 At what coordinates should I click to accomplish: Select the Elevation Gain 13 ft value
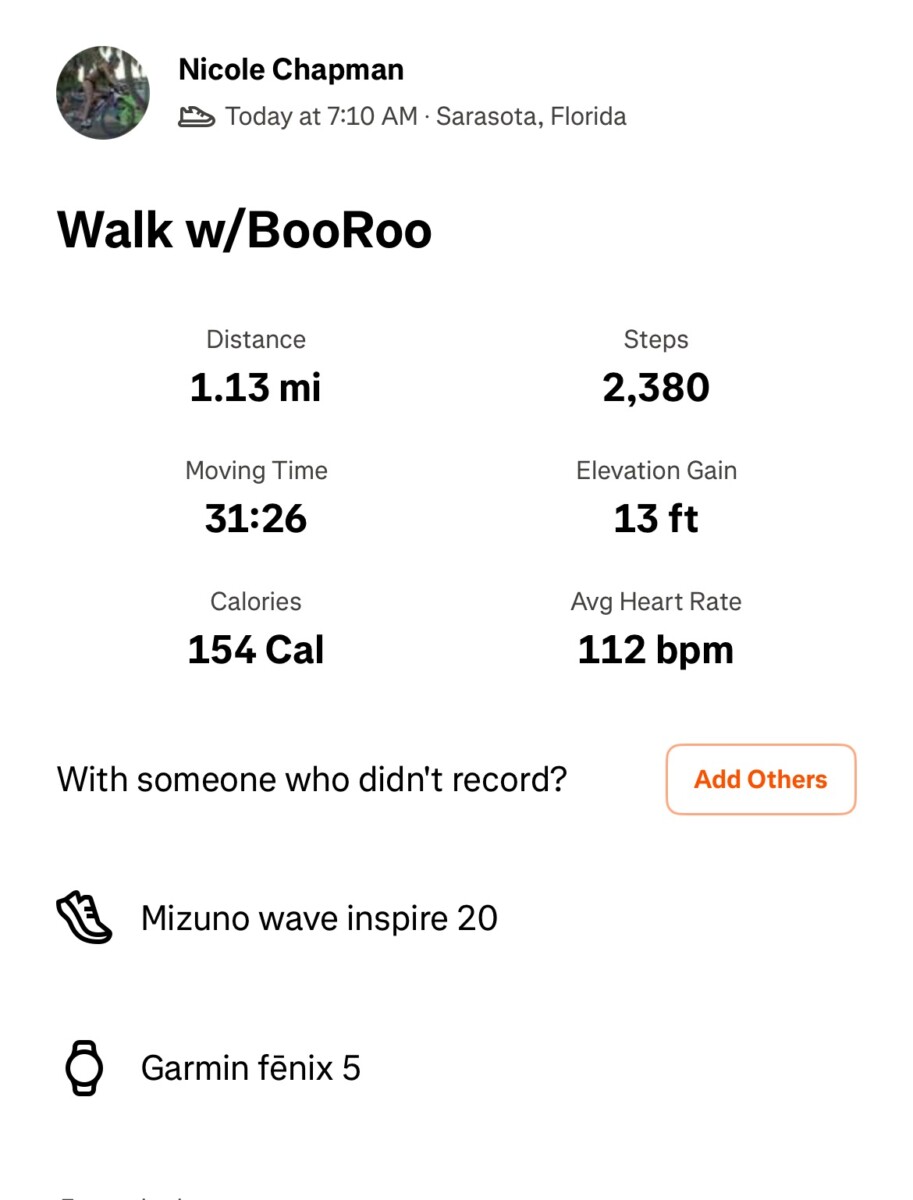coord(656,518)
